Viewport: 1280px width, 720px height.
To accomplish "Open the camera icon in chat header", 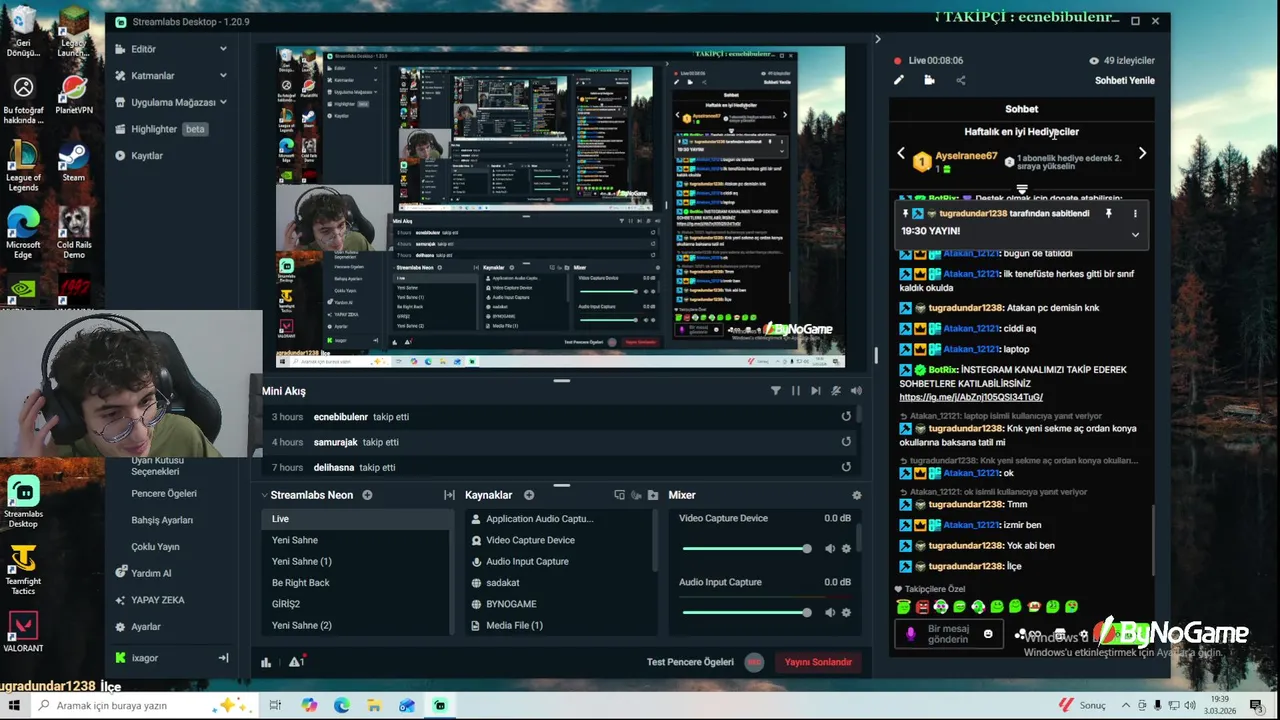I will pos(929,80).
